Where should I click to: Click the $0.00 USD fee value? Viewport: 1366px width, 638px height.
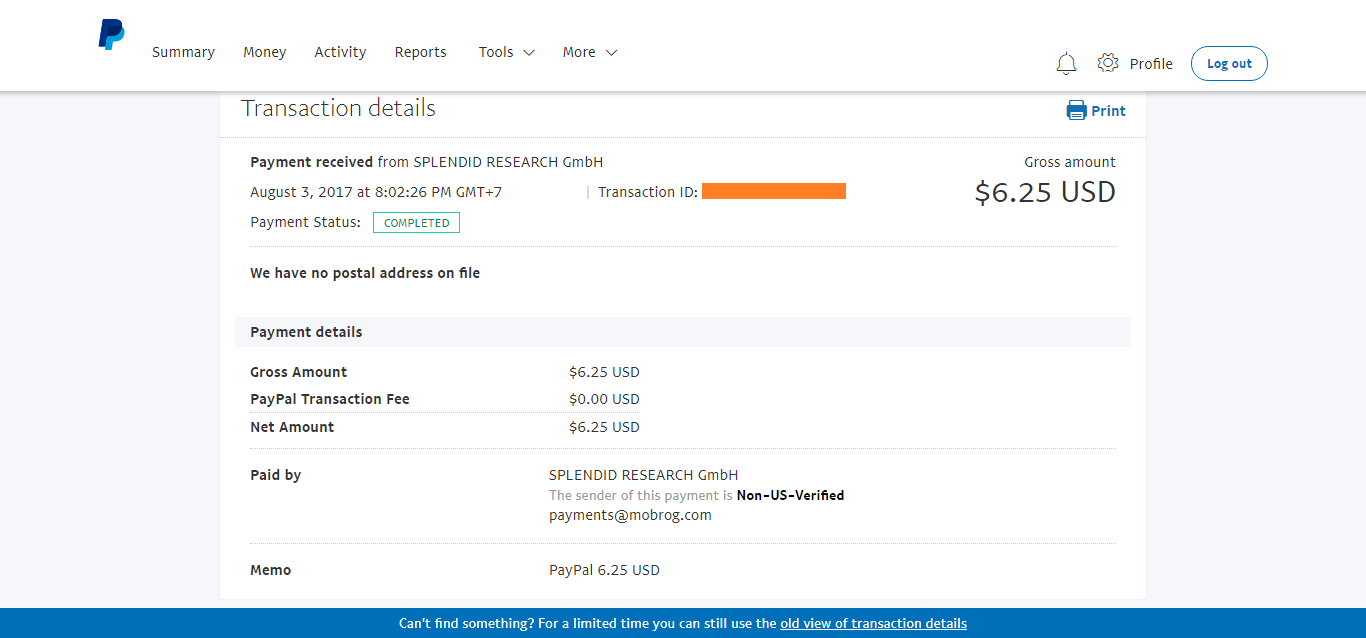(x=604, y=399)
